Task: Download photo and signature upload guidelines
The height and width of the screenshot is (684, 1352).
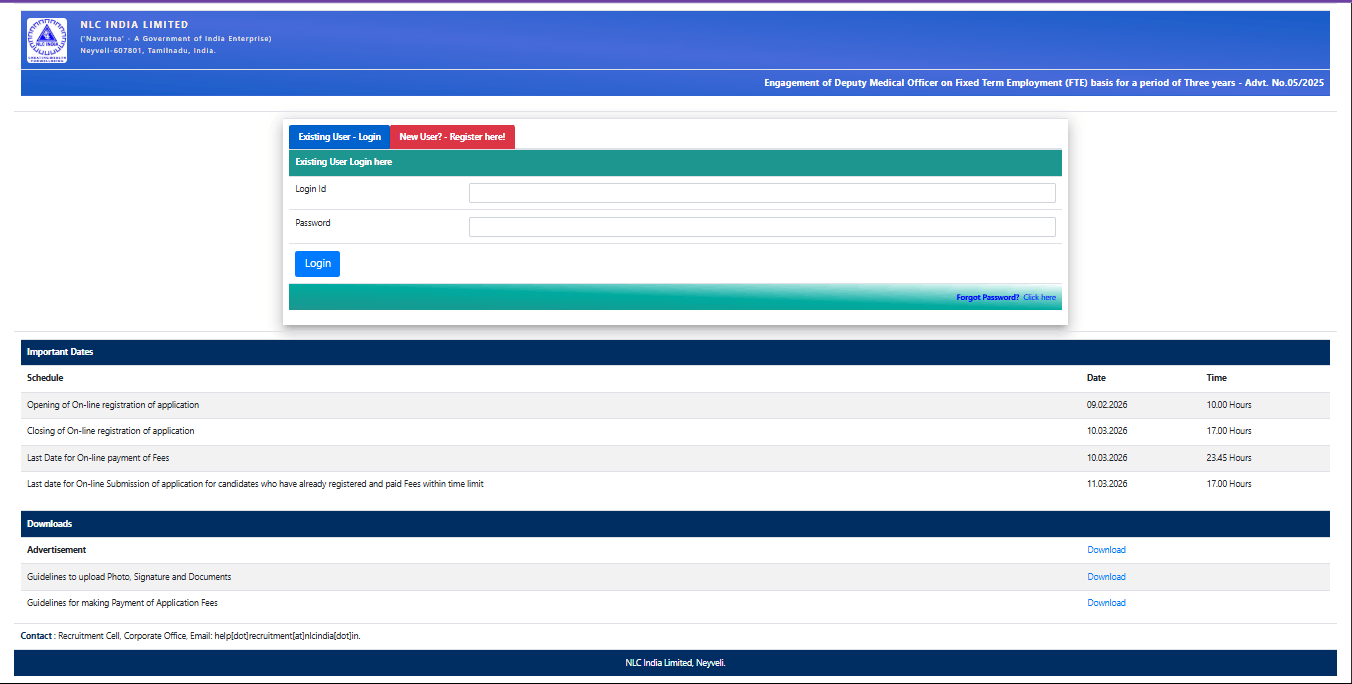Action: (x=1106, y=577)
